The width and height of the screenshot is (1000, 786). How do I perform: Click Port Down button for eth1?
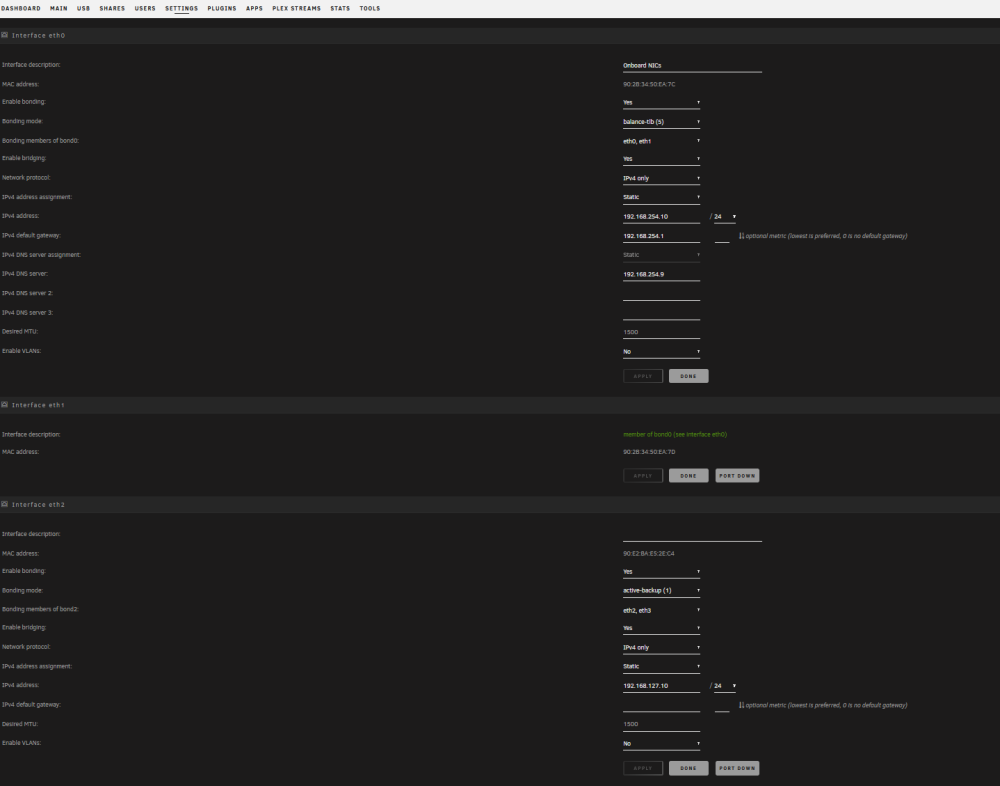[x=737, y=475]
